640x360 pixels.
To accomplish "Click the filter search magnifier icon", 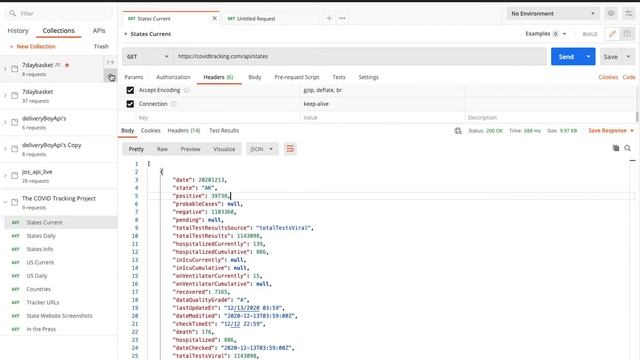I will coord(13,13).
